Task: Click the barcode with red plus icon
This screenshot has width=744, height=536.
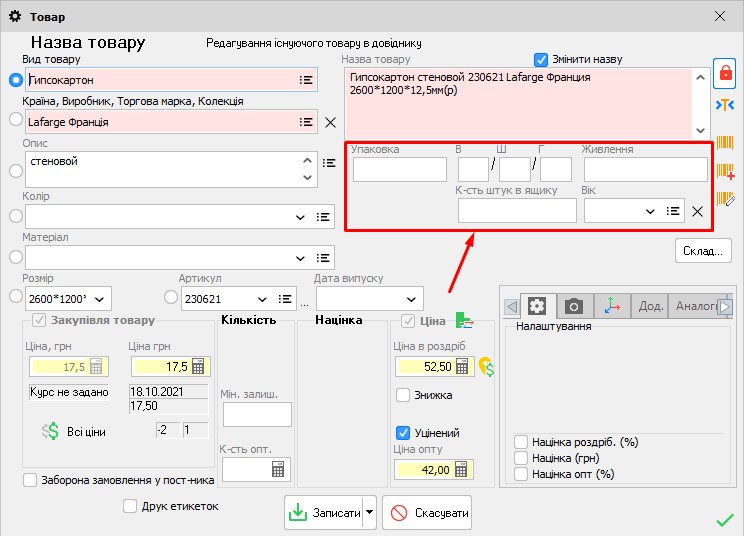Action: click(726, 172)
